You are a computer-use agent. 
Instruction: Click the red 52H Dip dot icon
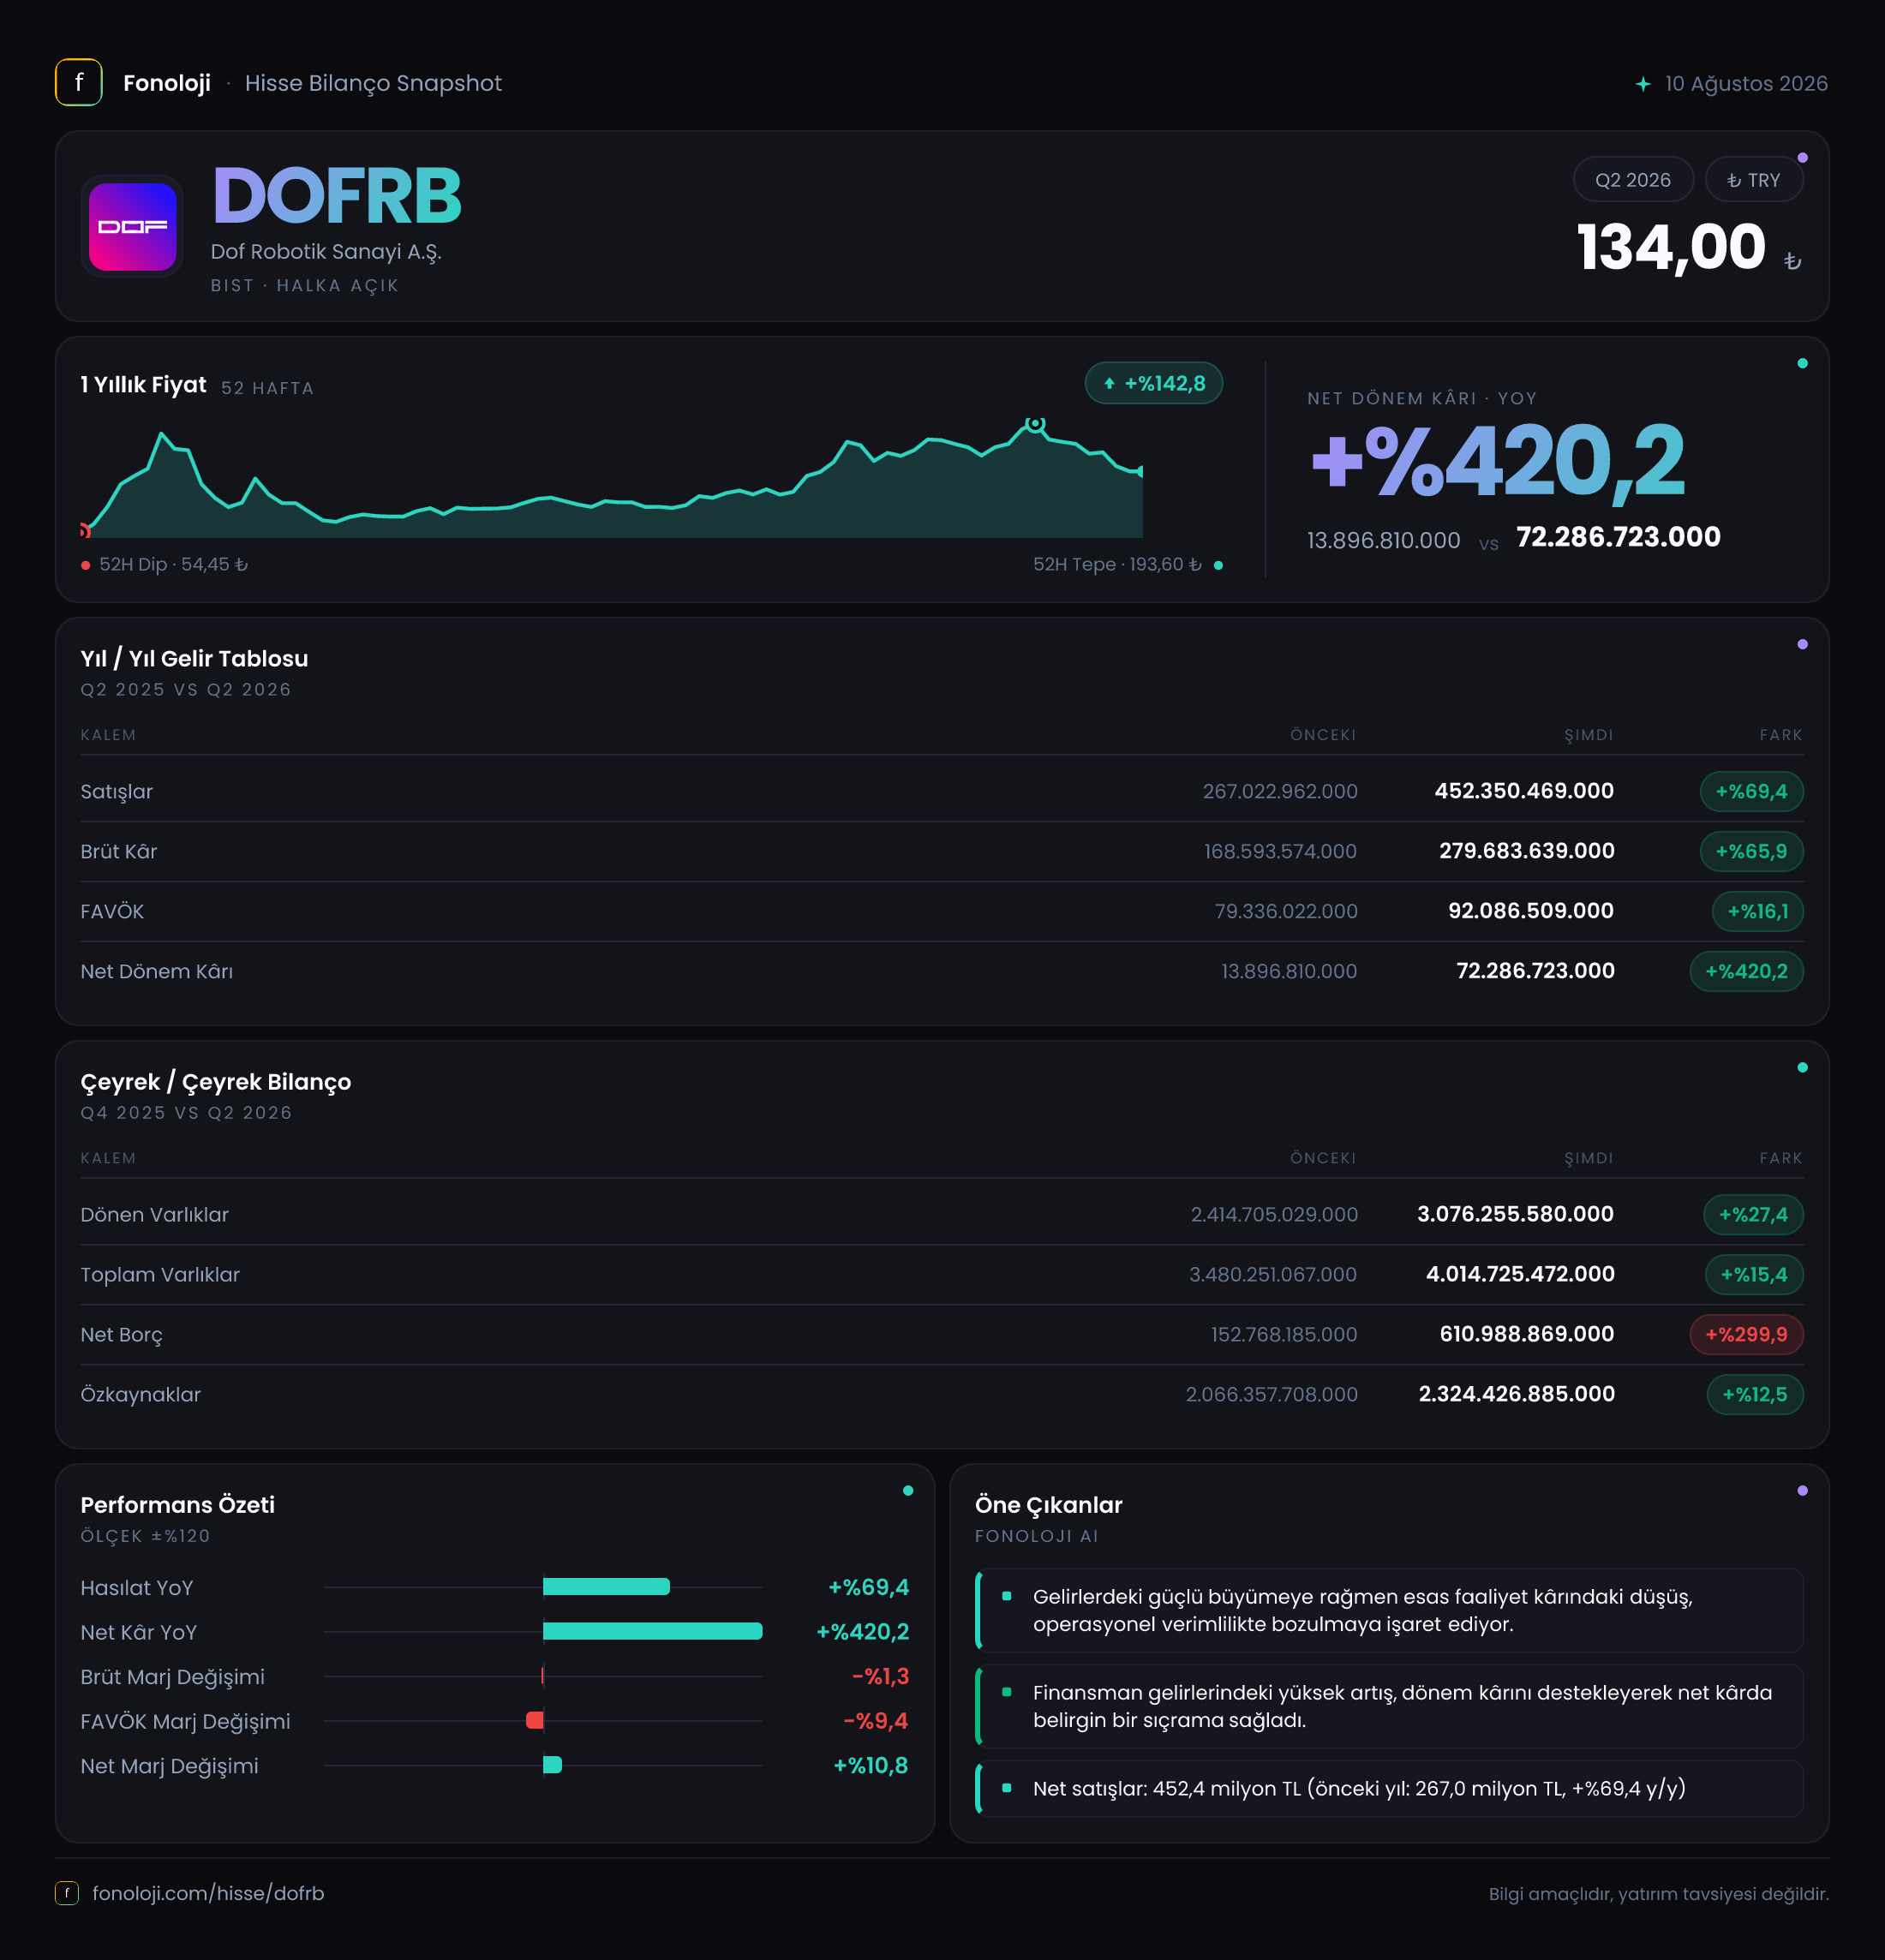[x=86, y=566]
